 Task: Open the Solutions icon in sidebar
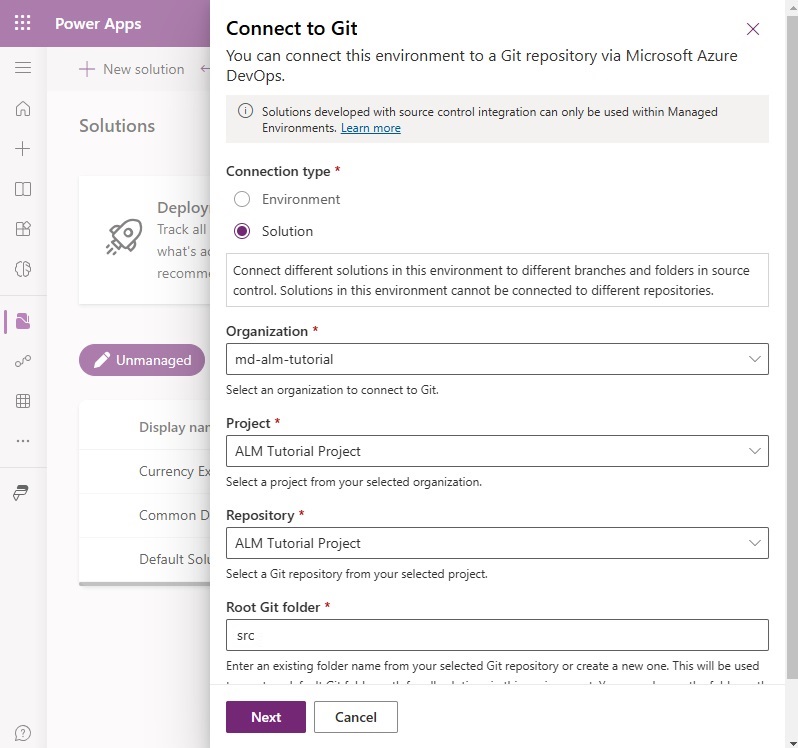(x=23, y=321)
